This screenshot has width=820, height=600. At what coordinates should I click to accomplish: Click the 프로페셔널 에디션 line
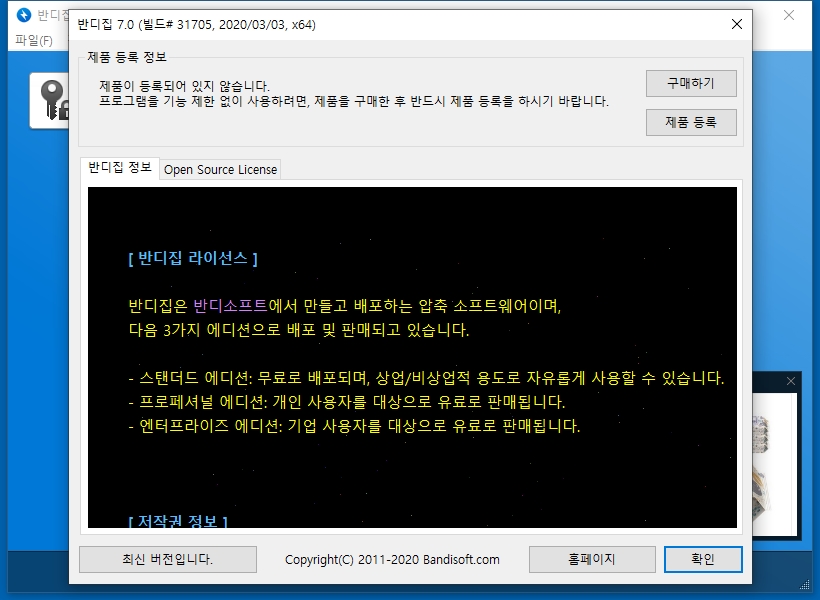tap(347, 402)
